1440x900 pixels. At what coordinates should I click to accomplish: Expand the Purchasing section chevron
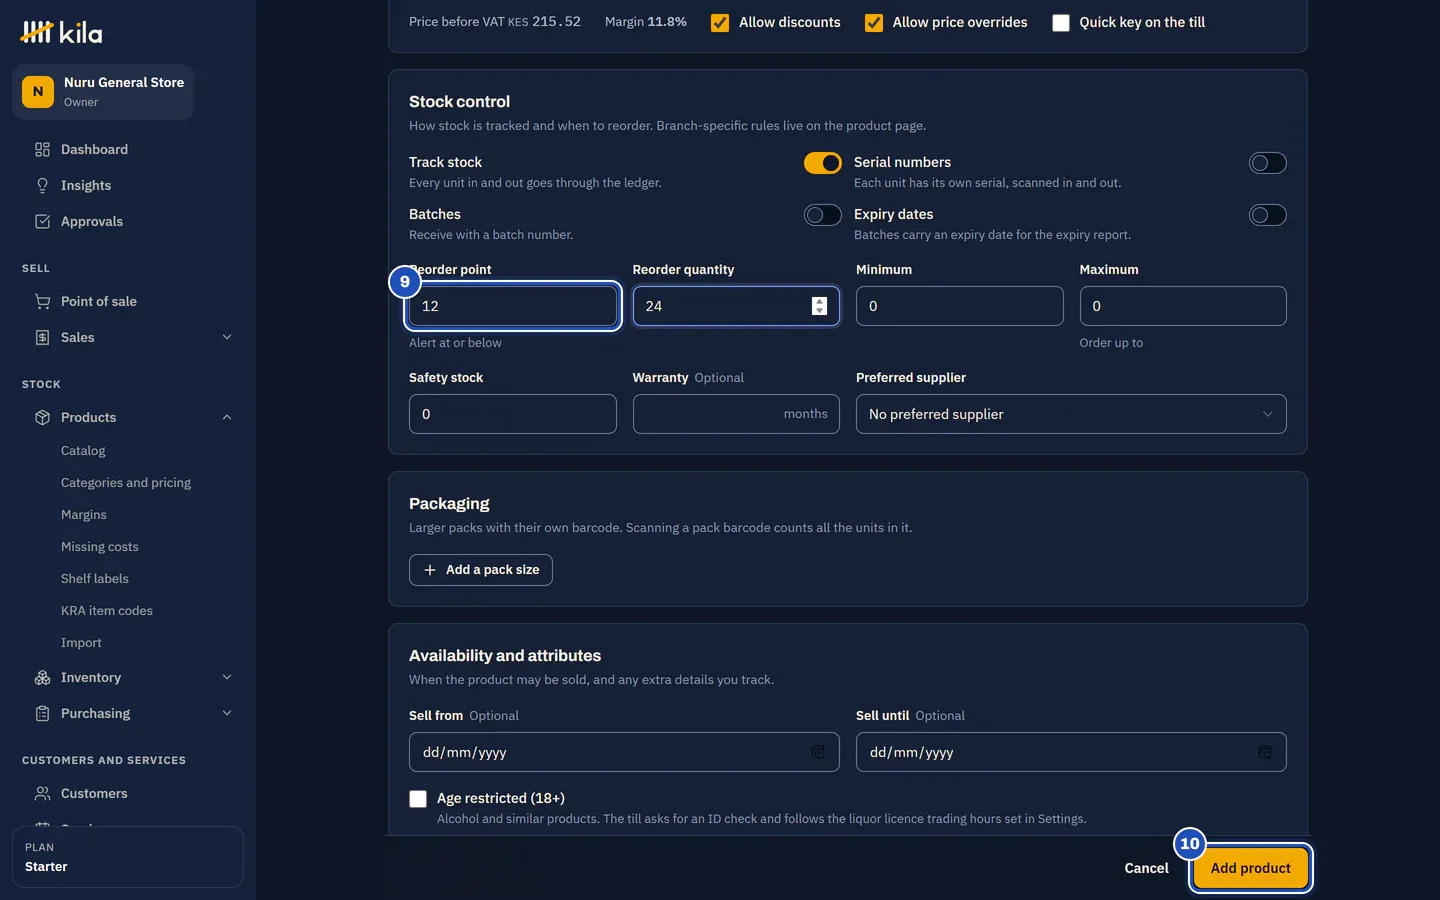click(227, 713)
